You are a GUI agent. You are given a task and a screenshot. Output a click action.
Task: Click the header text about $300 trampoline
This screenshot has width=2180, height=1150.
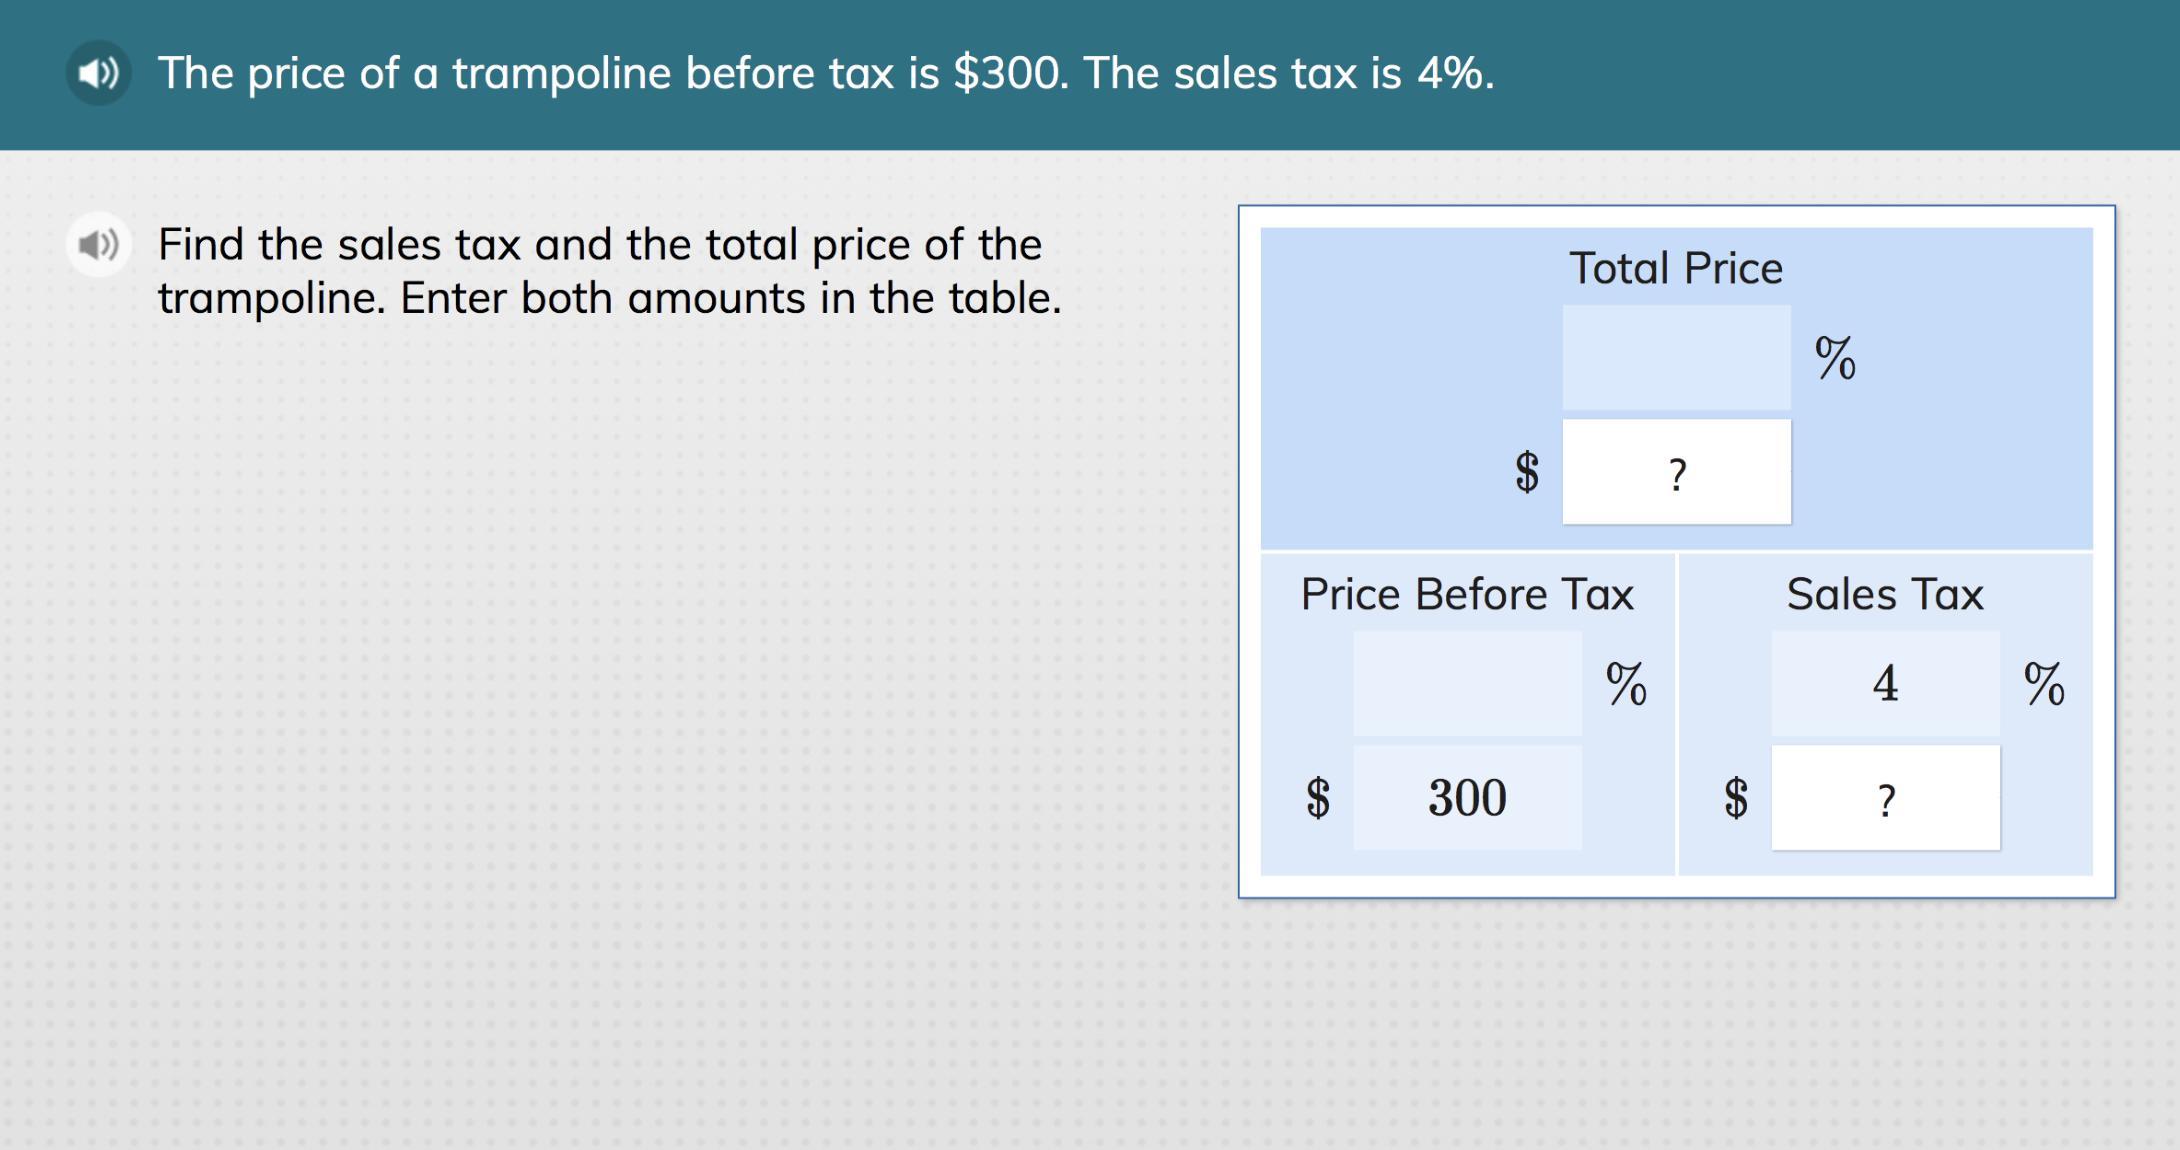click(826, 73)
